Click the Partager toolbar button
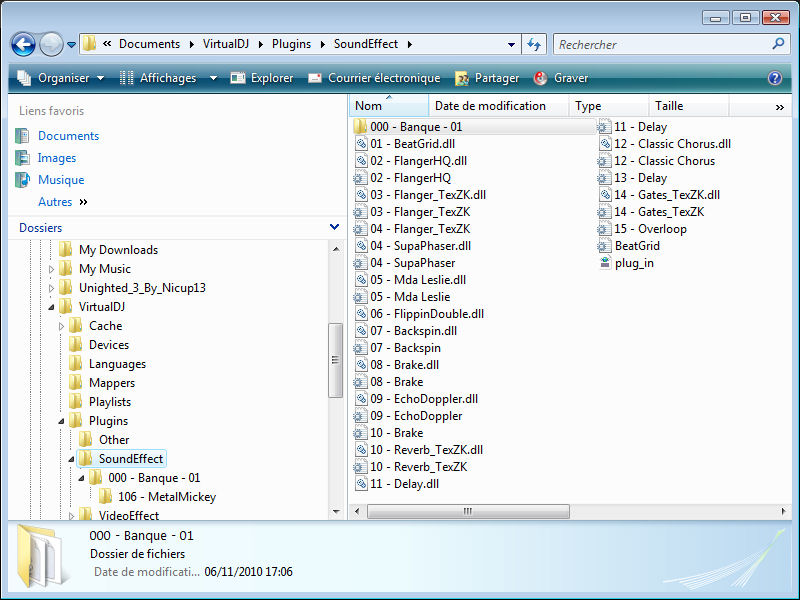This screenshot has width=800, height=600. tap(487, 78)
